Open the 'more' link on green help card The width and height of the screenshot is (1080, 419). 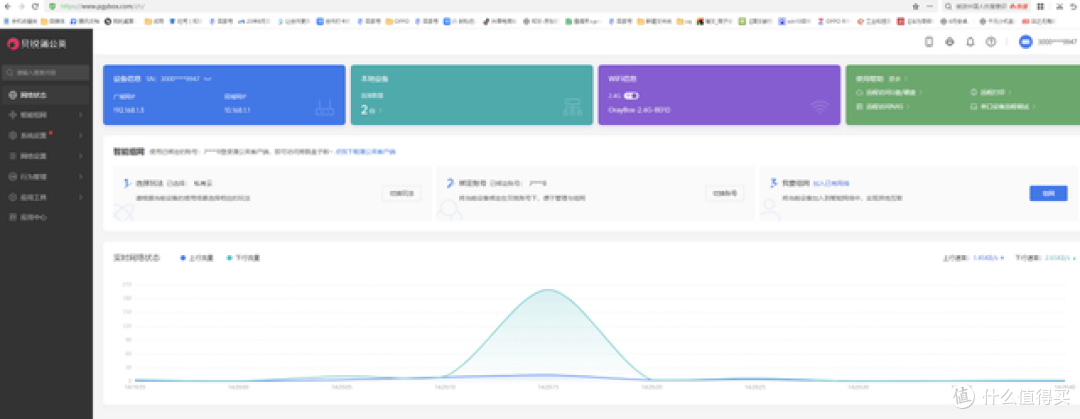tap(897, 79)
